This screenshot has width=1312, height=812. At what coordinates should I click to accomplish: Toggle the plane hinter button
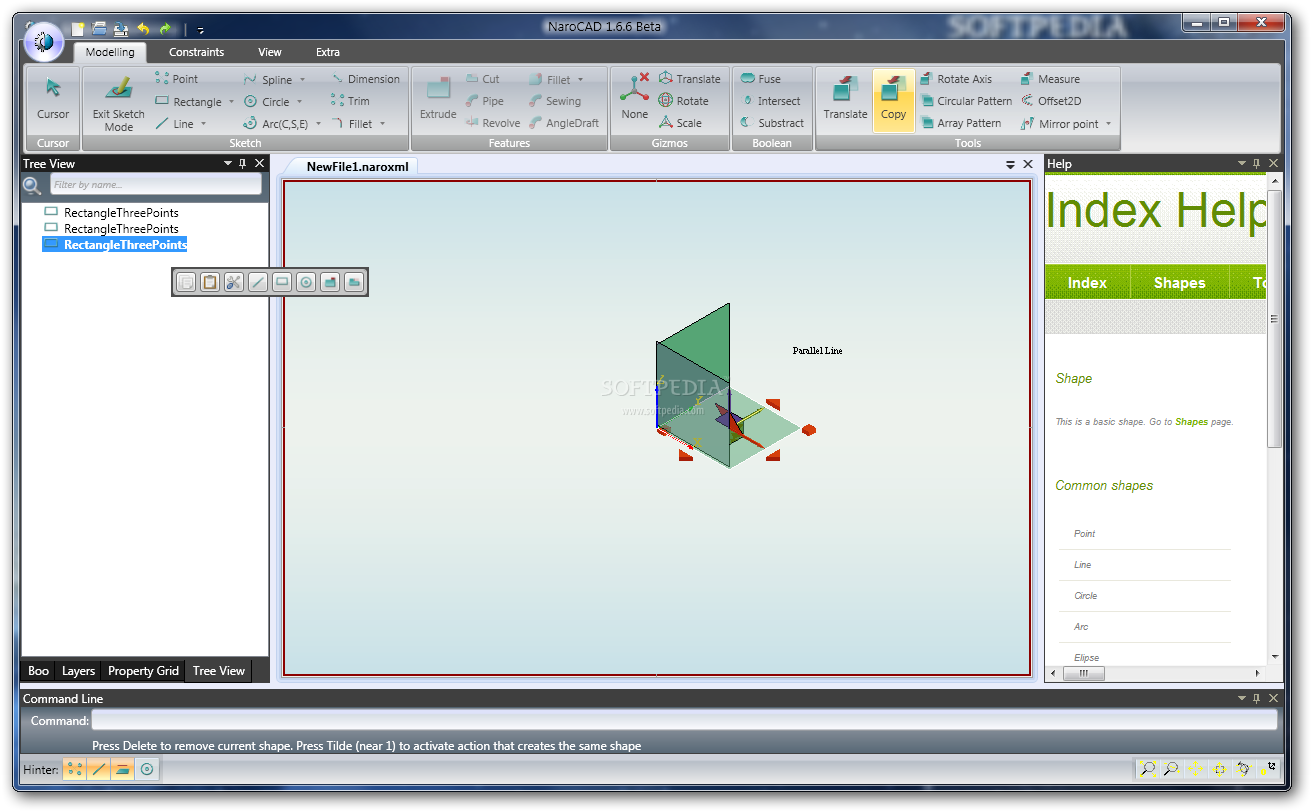click(122, 769)
